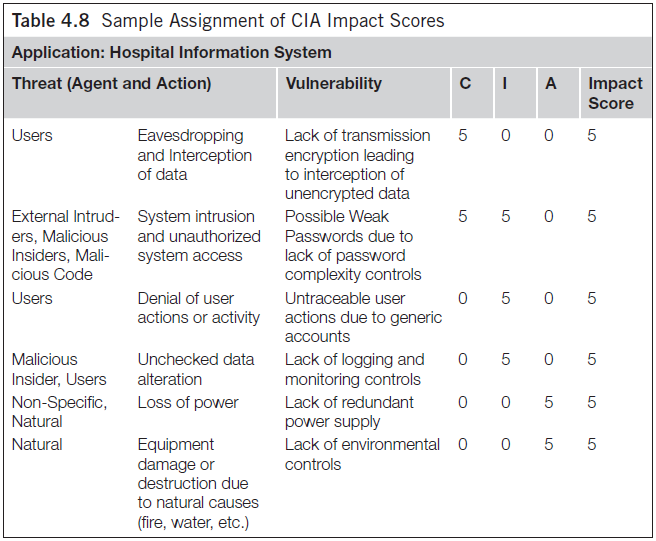656x541 pixels.
Task: Select the Eavesdropping and Interception of data cell
Action: [195, 155]
